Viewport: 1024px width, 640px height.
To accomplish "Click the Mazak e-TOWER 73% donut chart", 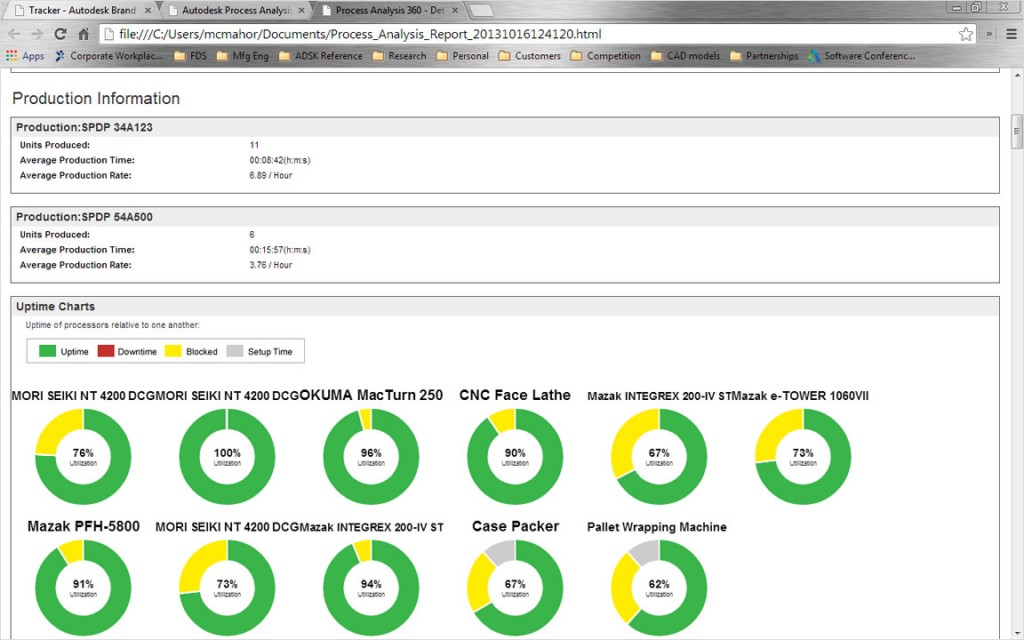I will click(803, 456).
